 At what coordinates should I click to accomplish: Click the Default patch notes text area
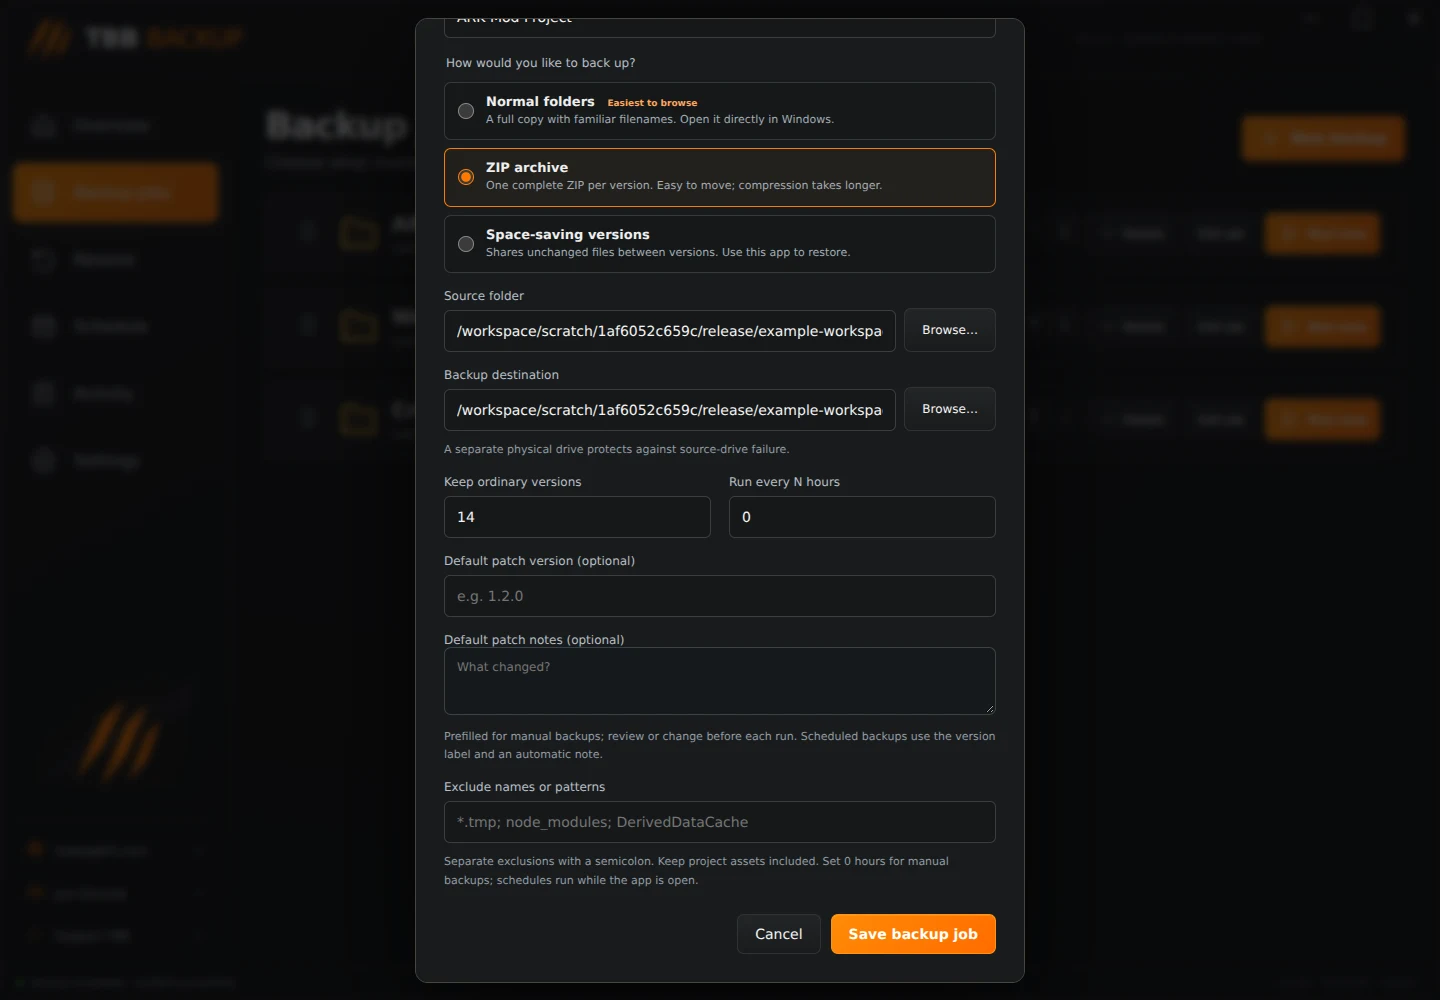click(720, 681)
